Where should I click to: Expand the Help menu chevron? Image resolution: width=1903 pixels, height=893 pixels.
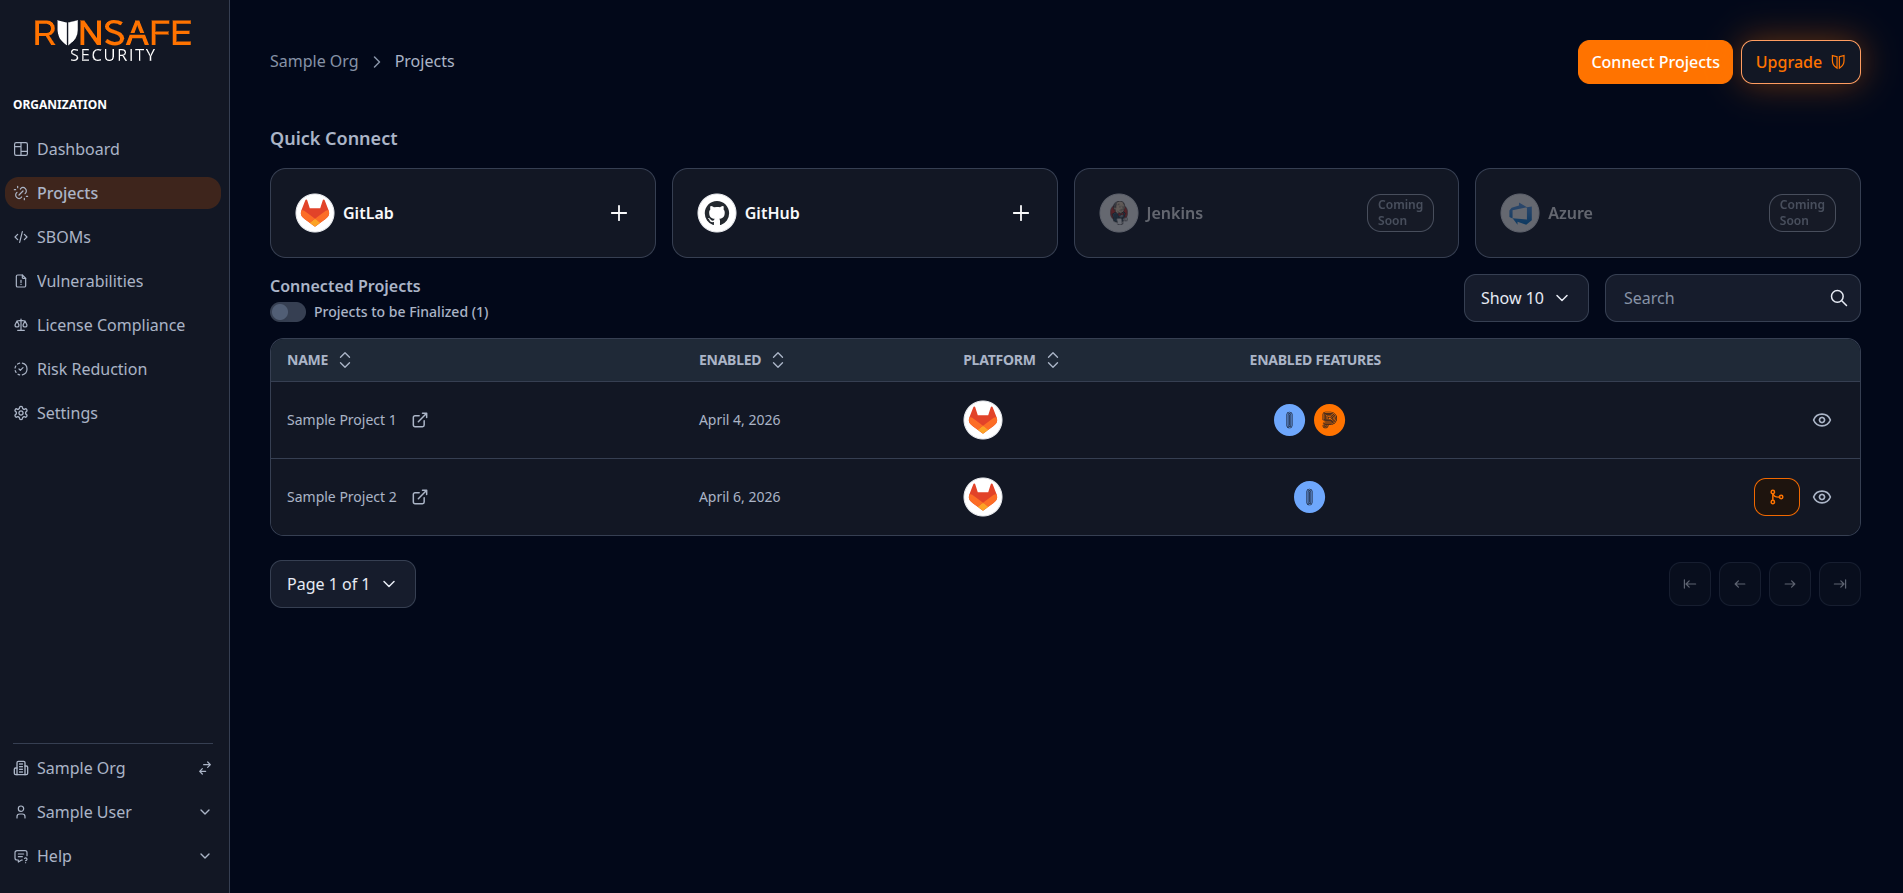pyautogui.click(x=205, y=856)
